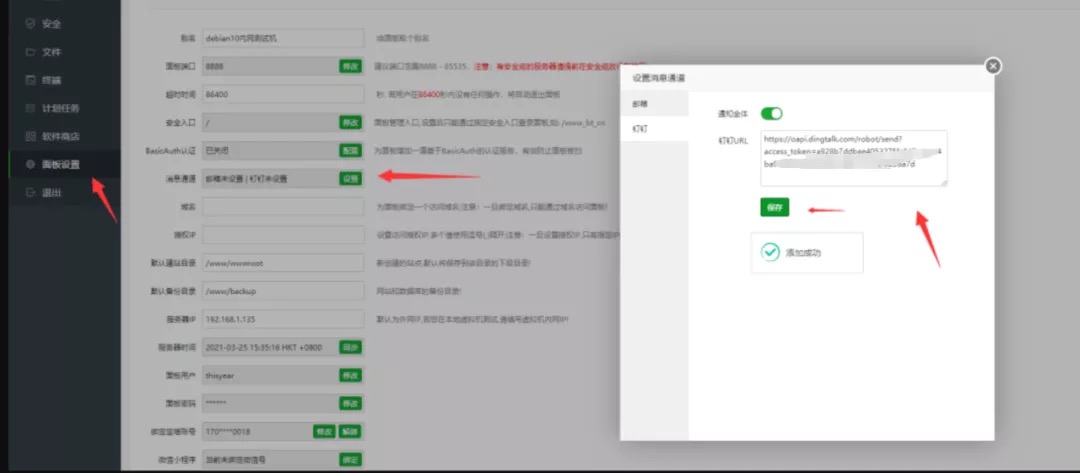
Task: Click the 文件 folder icon in sidebar
Action: 30,51
